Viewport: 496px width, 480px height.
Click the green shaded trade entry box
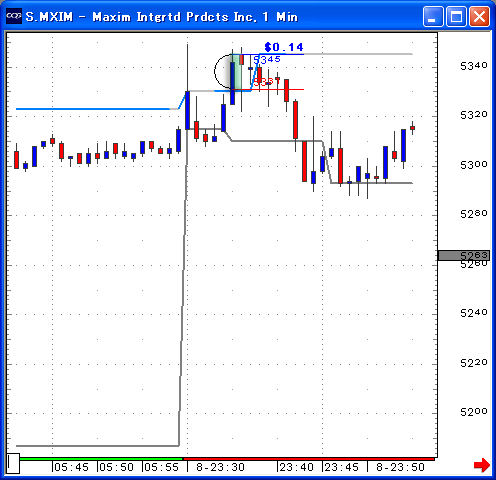237,72
